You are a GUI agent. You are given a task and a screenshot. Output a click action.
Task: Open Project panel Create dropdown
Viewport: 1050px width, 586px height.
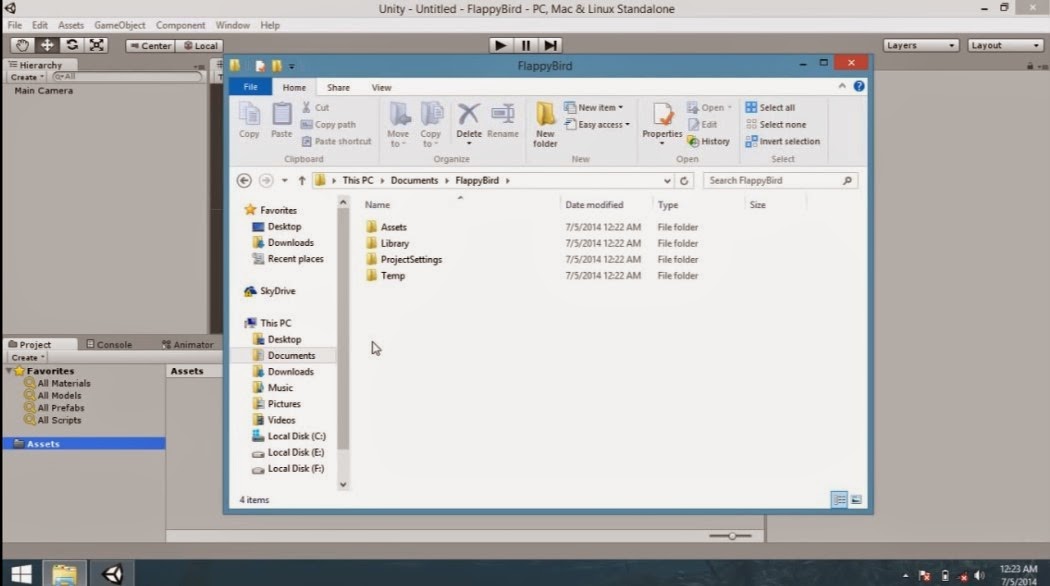click(x=27, y=358)
